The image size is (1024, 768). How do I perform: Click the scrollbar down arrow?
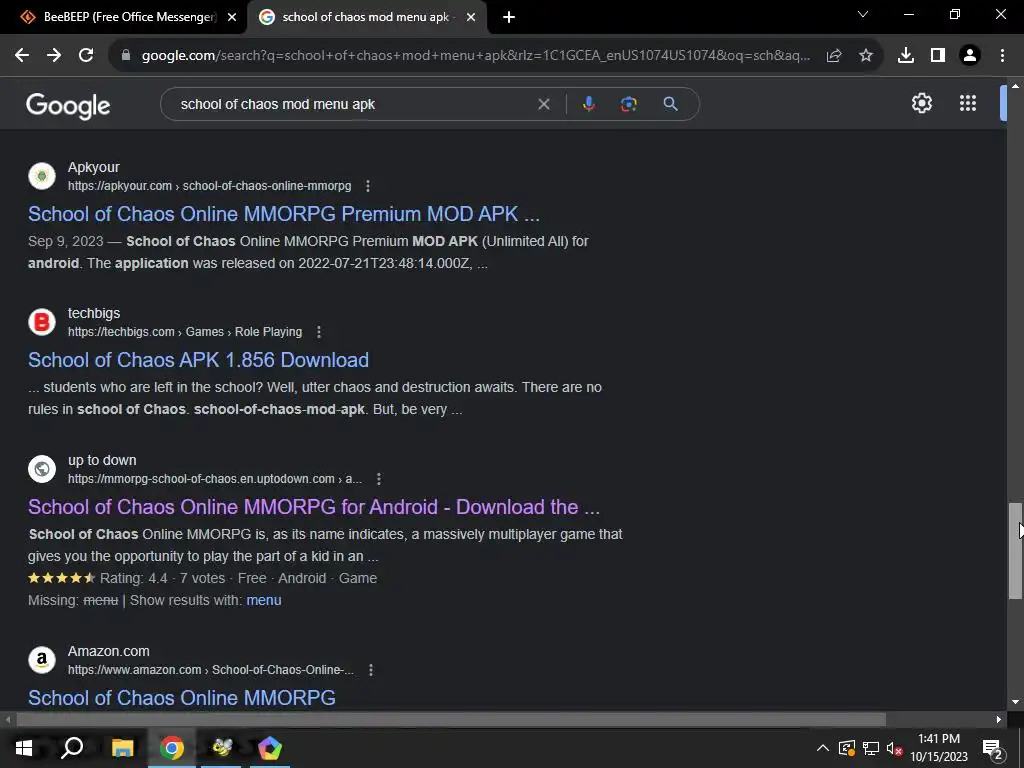(1015, 702)
